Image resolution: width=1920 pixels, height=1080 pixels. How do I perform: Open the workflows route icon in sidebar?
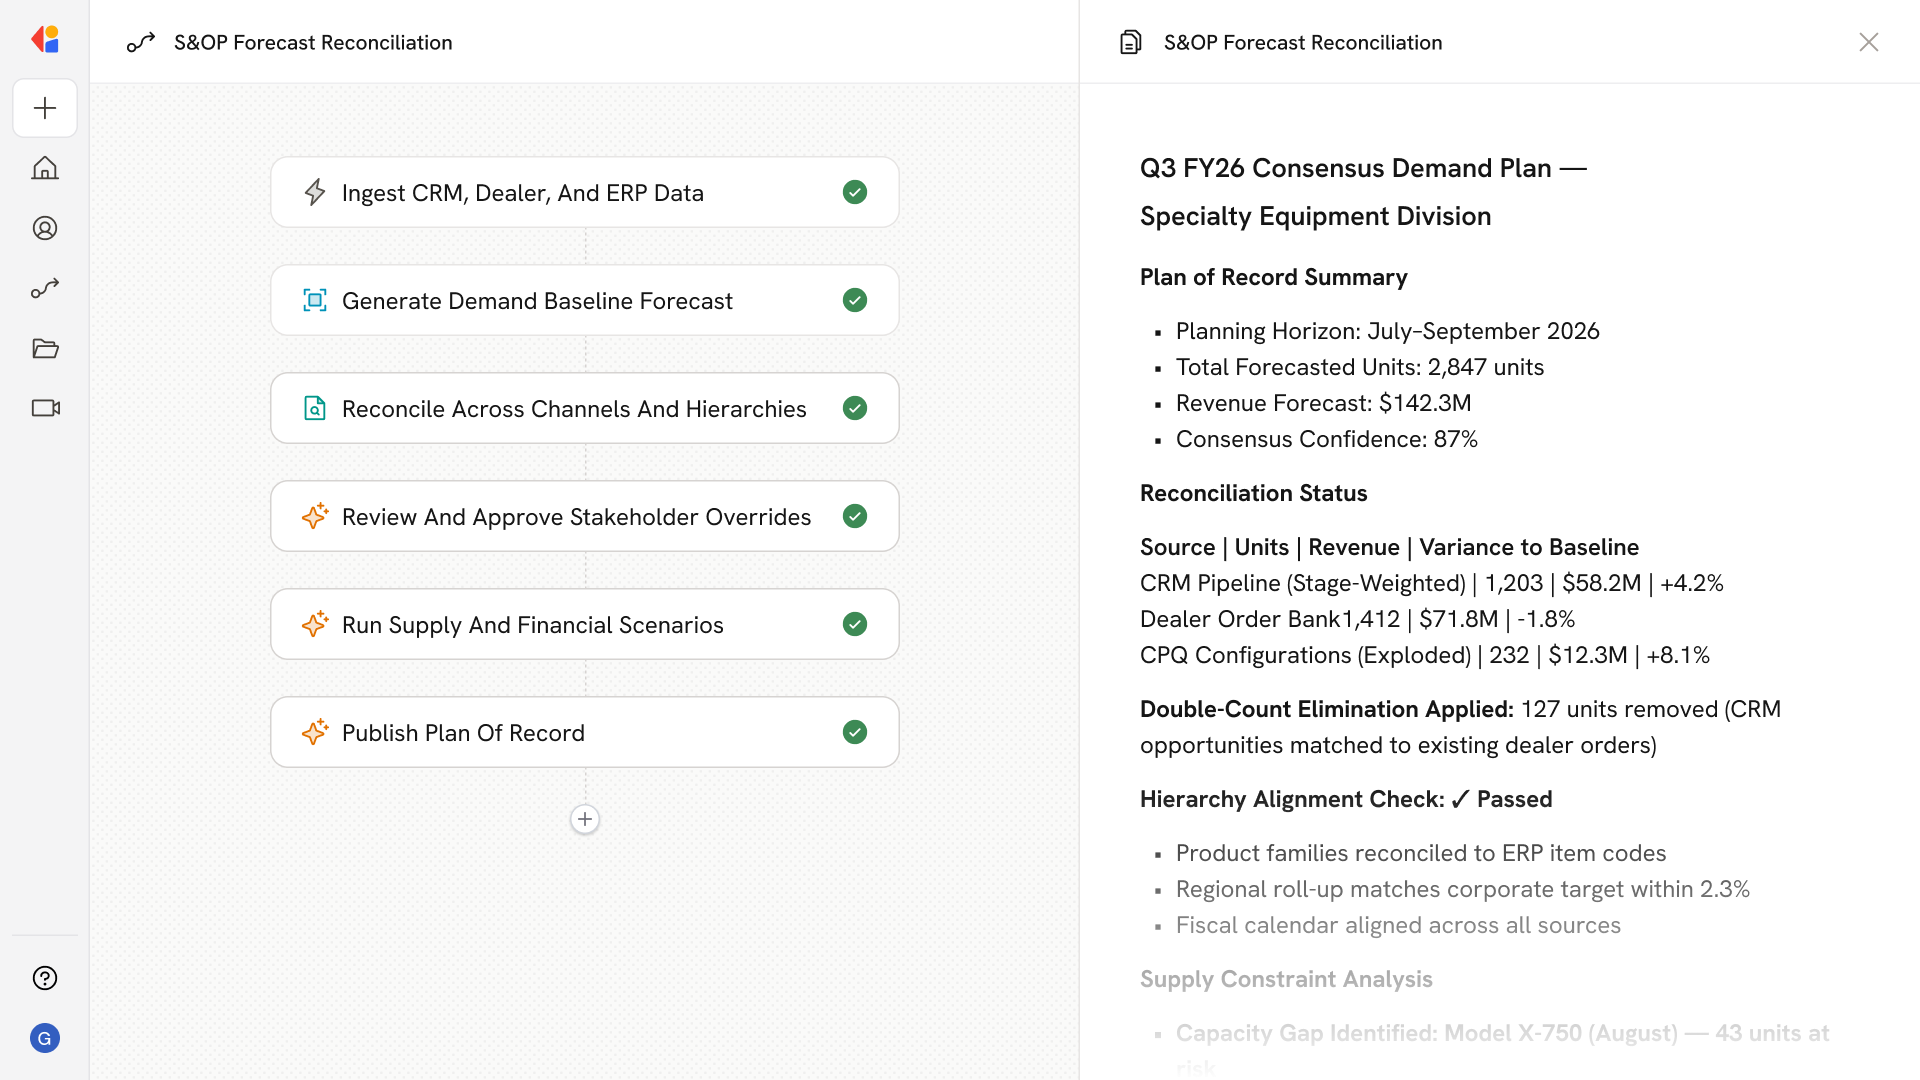[45, 288]
